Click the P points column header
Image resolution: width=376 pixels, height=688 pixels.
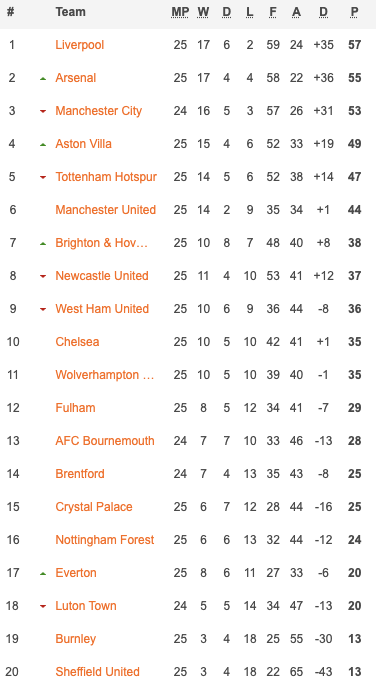tap(355, 12)
